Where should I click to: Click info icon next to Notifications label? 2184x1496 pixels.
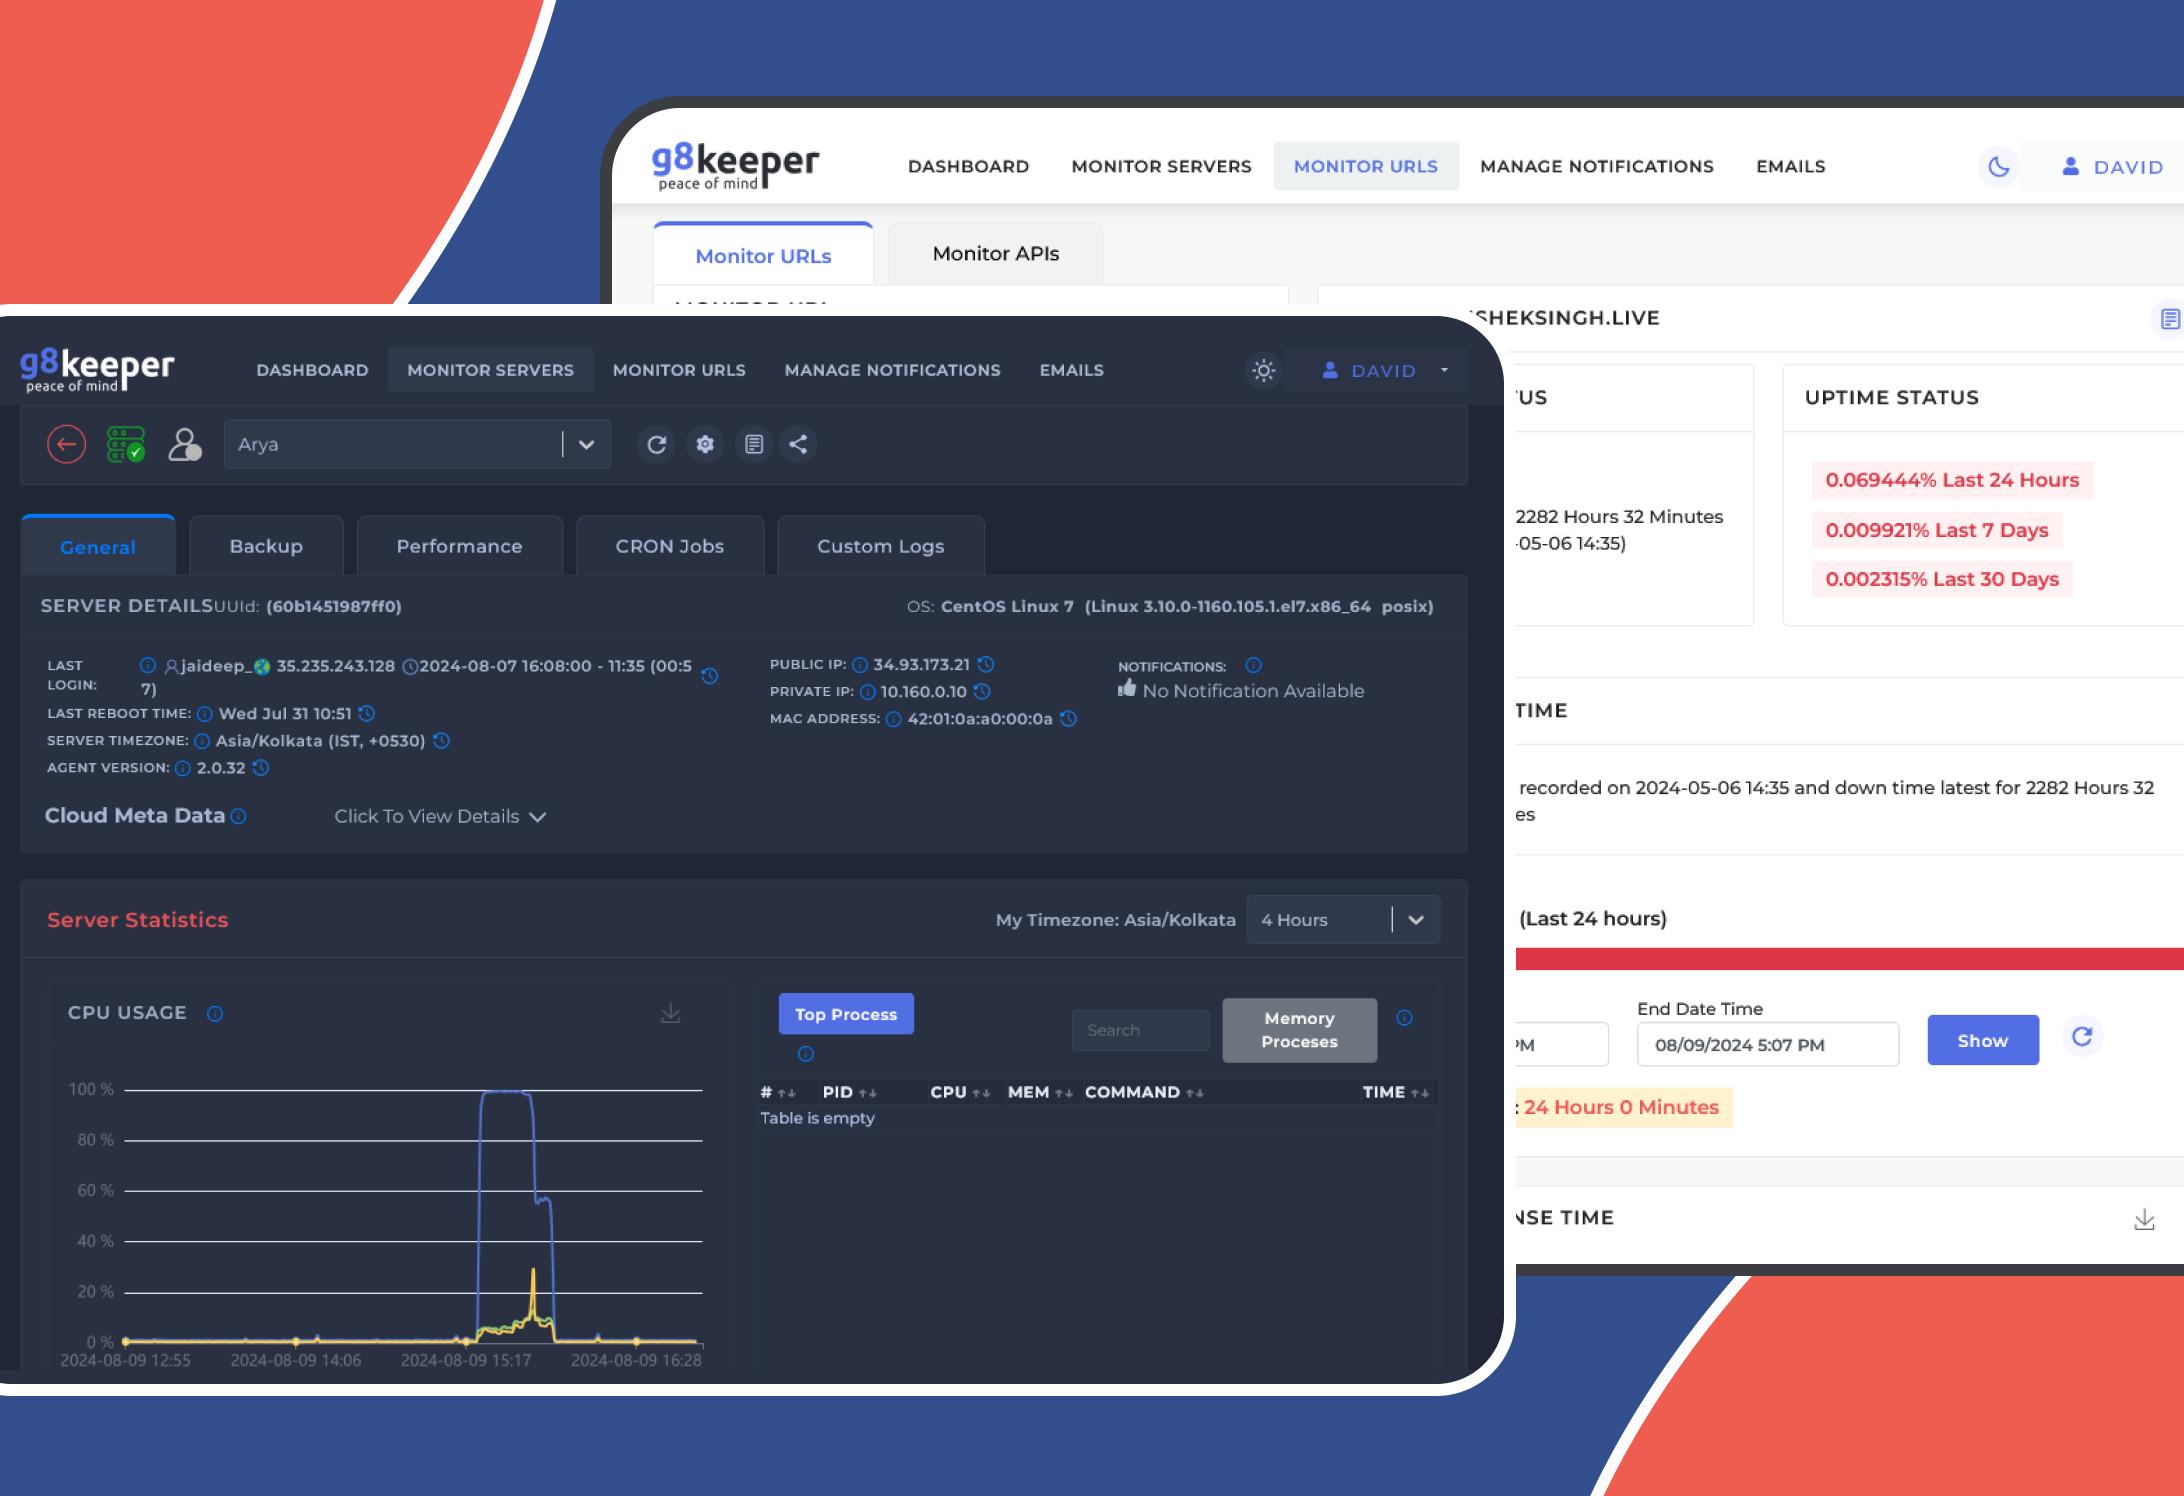pos(1253,665)
